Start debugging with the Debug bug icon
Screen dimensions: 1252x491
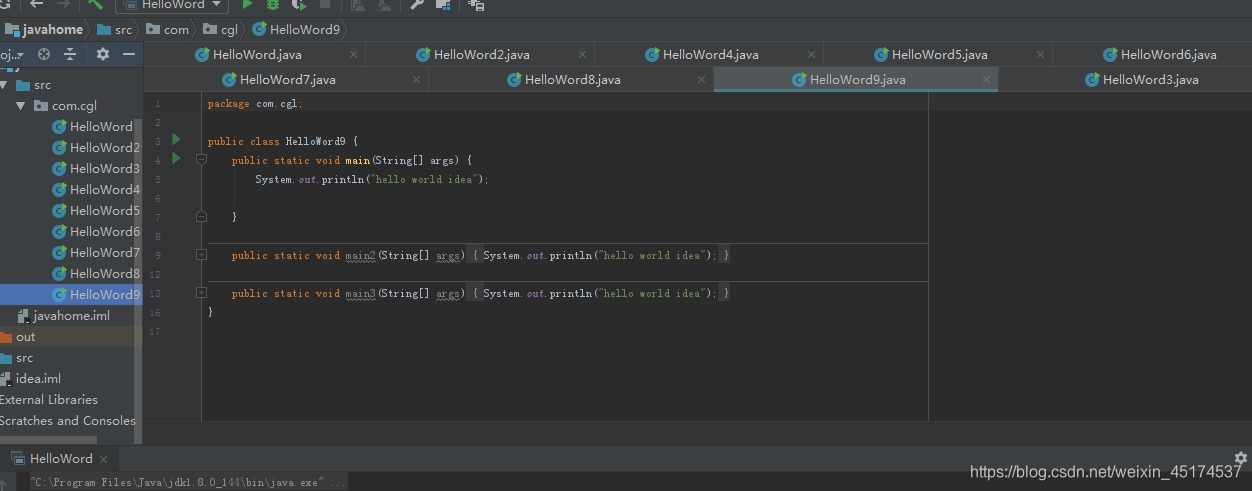pyautogui.click(x=273, y=5)
